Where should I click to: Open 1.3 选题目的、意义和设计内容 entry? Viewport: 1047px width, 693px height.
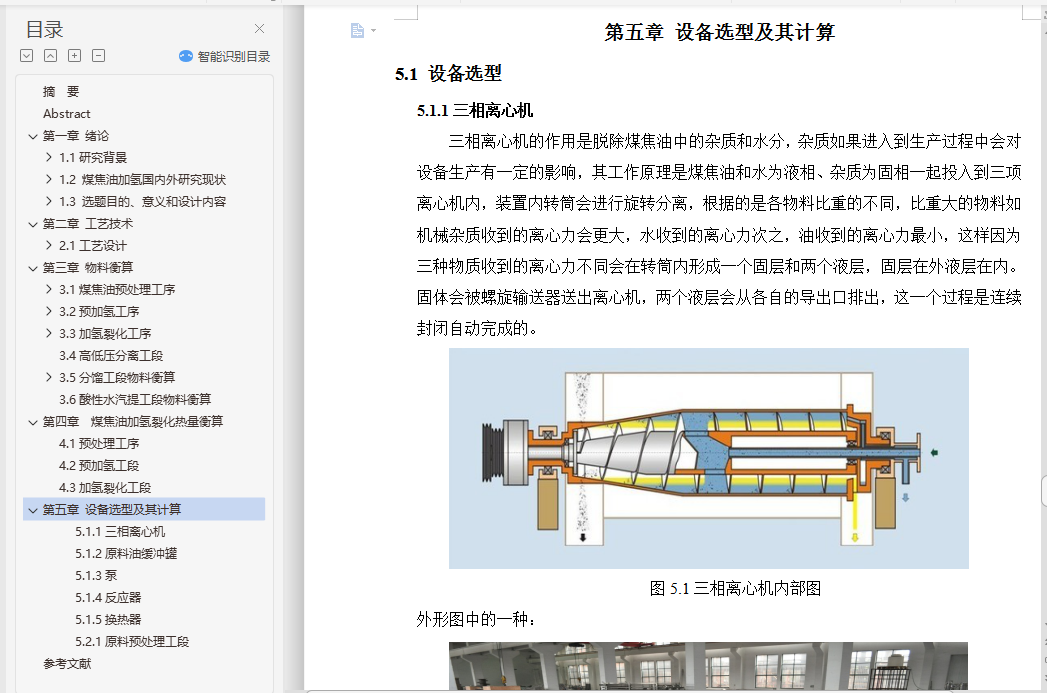142,202
